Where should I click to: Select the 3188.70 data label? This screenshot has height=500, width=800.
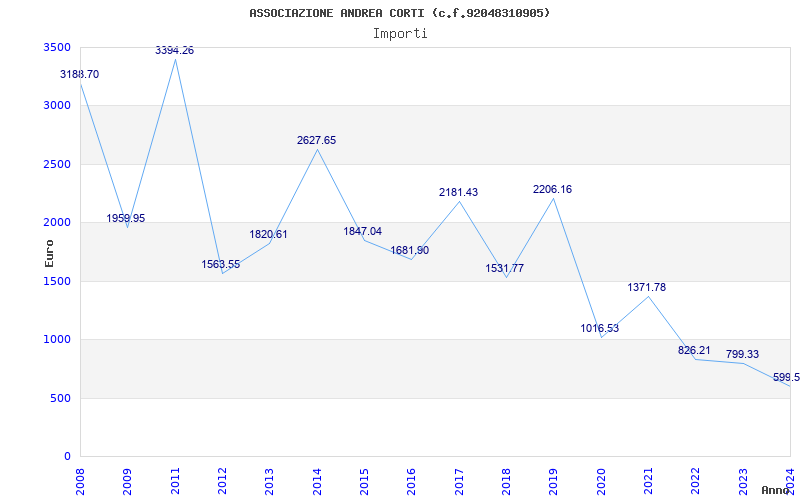click(80, 74)
